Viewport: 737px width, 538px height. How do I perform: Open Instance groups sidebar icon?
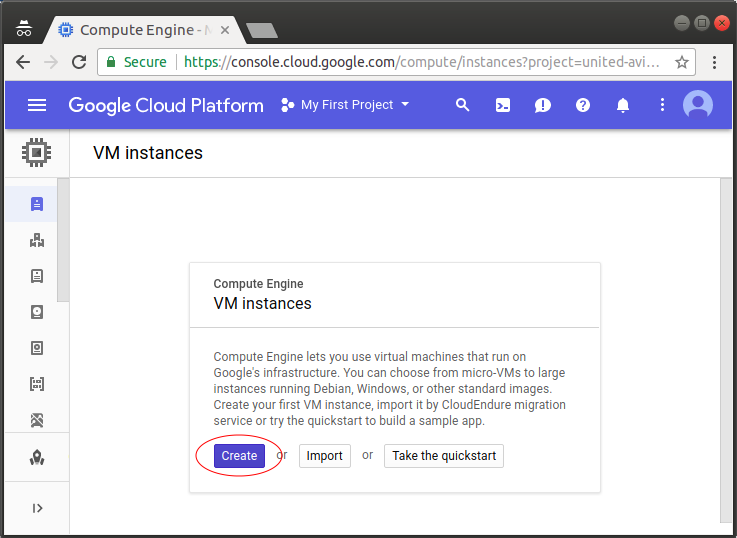[x=37, y=240]
